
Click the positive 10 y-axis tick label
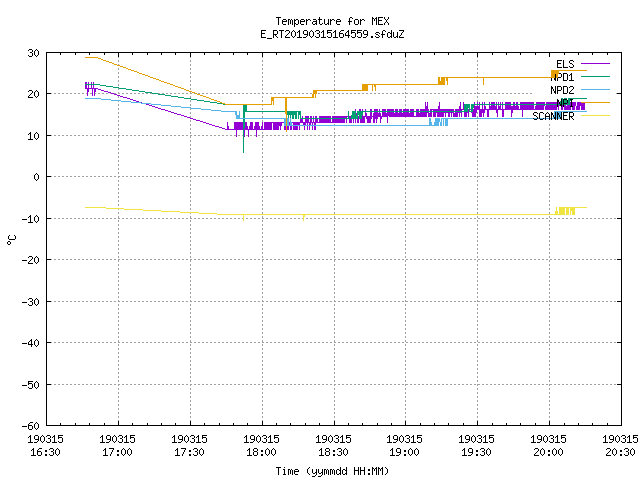click(33, 136)
